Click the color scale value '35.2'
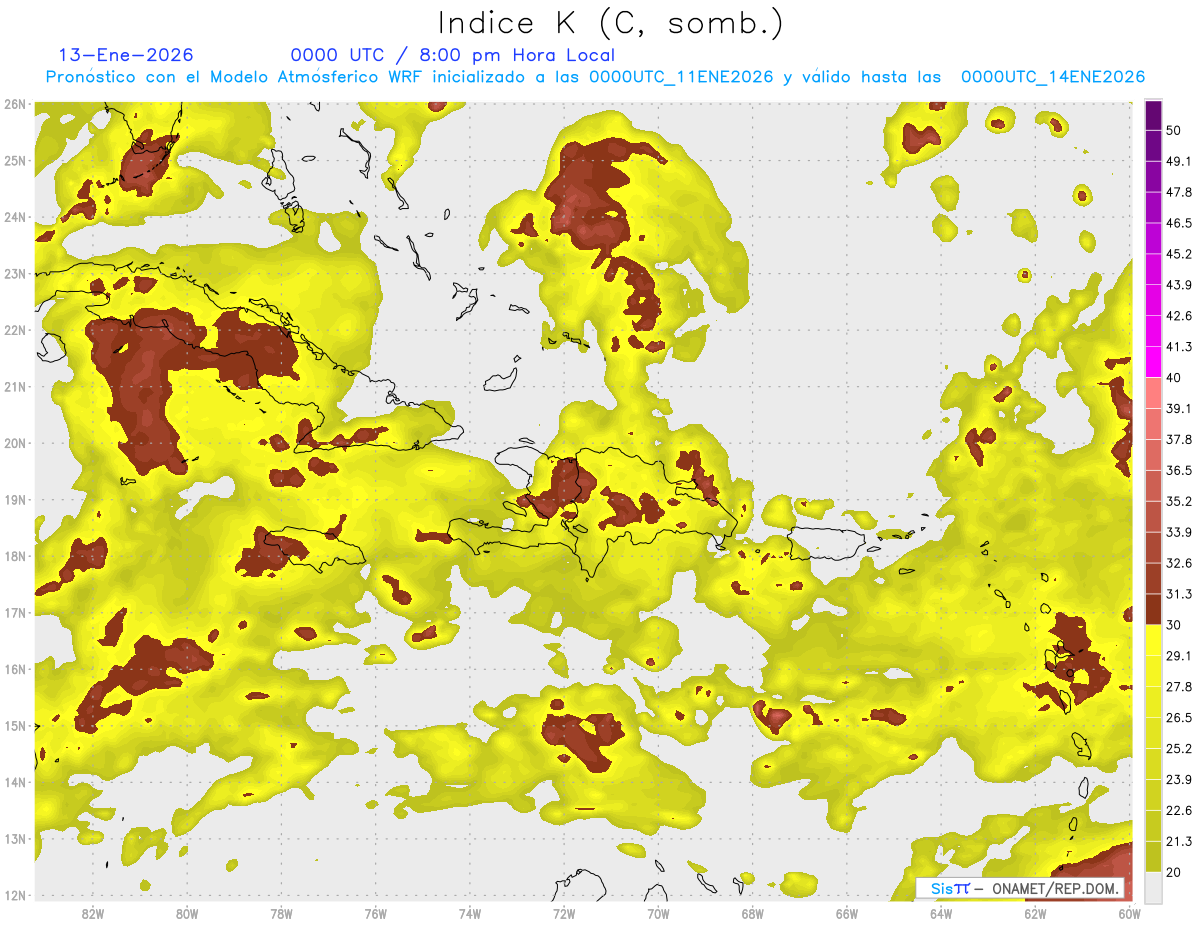This screenshot has width=1200, height=927. click(x=1179, y=501)
